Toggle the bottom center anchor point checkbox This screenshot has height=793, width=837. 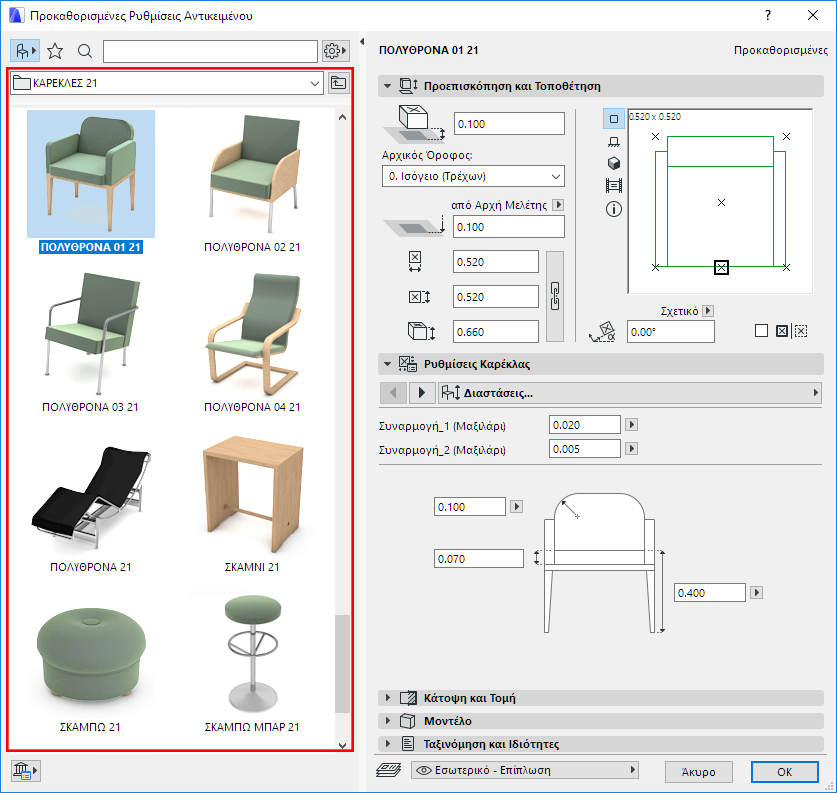tap(722, 267)
